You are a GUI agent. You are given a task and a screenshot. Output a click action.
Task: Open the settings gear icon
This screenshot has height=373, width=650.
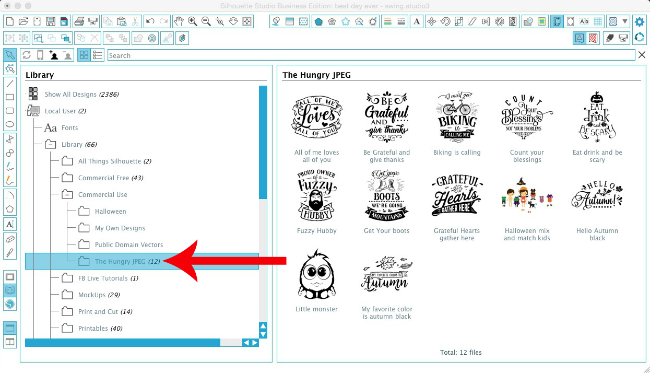640,22
